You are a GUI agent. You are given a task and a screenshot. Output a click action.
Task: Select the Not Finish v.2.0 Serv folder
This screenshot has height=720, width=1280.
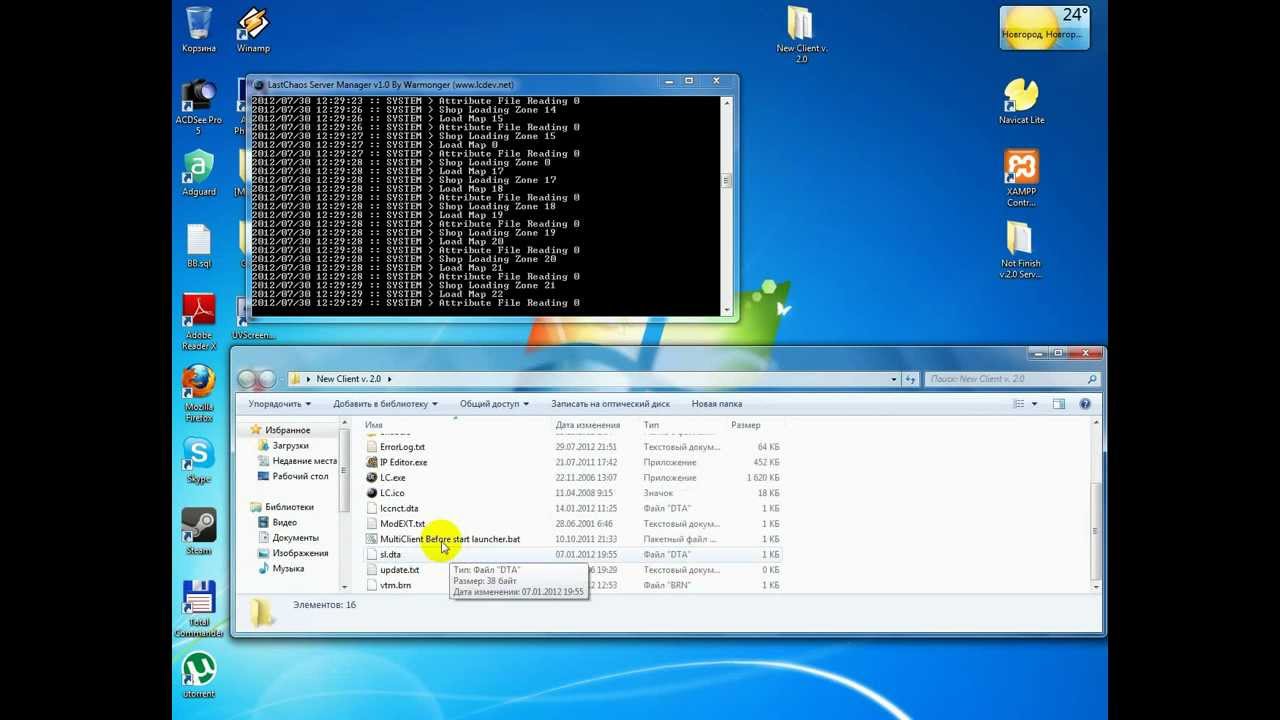coord(1021,250)
